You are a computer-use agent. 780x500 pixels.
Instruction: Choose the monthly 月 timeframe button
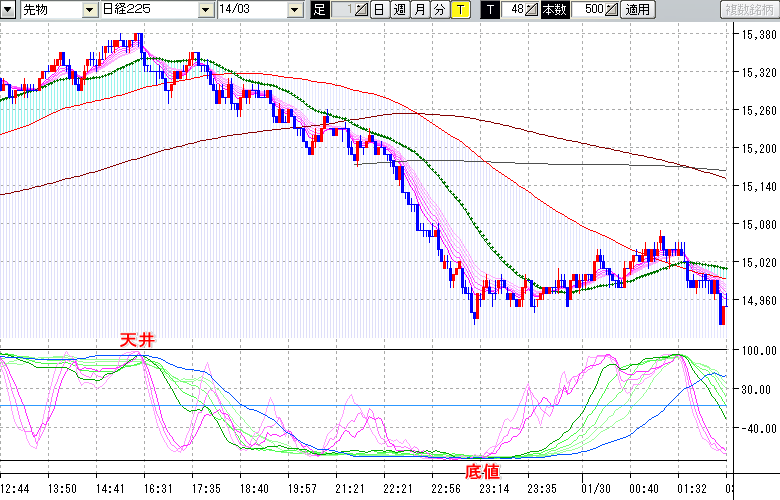click(419, 10)
